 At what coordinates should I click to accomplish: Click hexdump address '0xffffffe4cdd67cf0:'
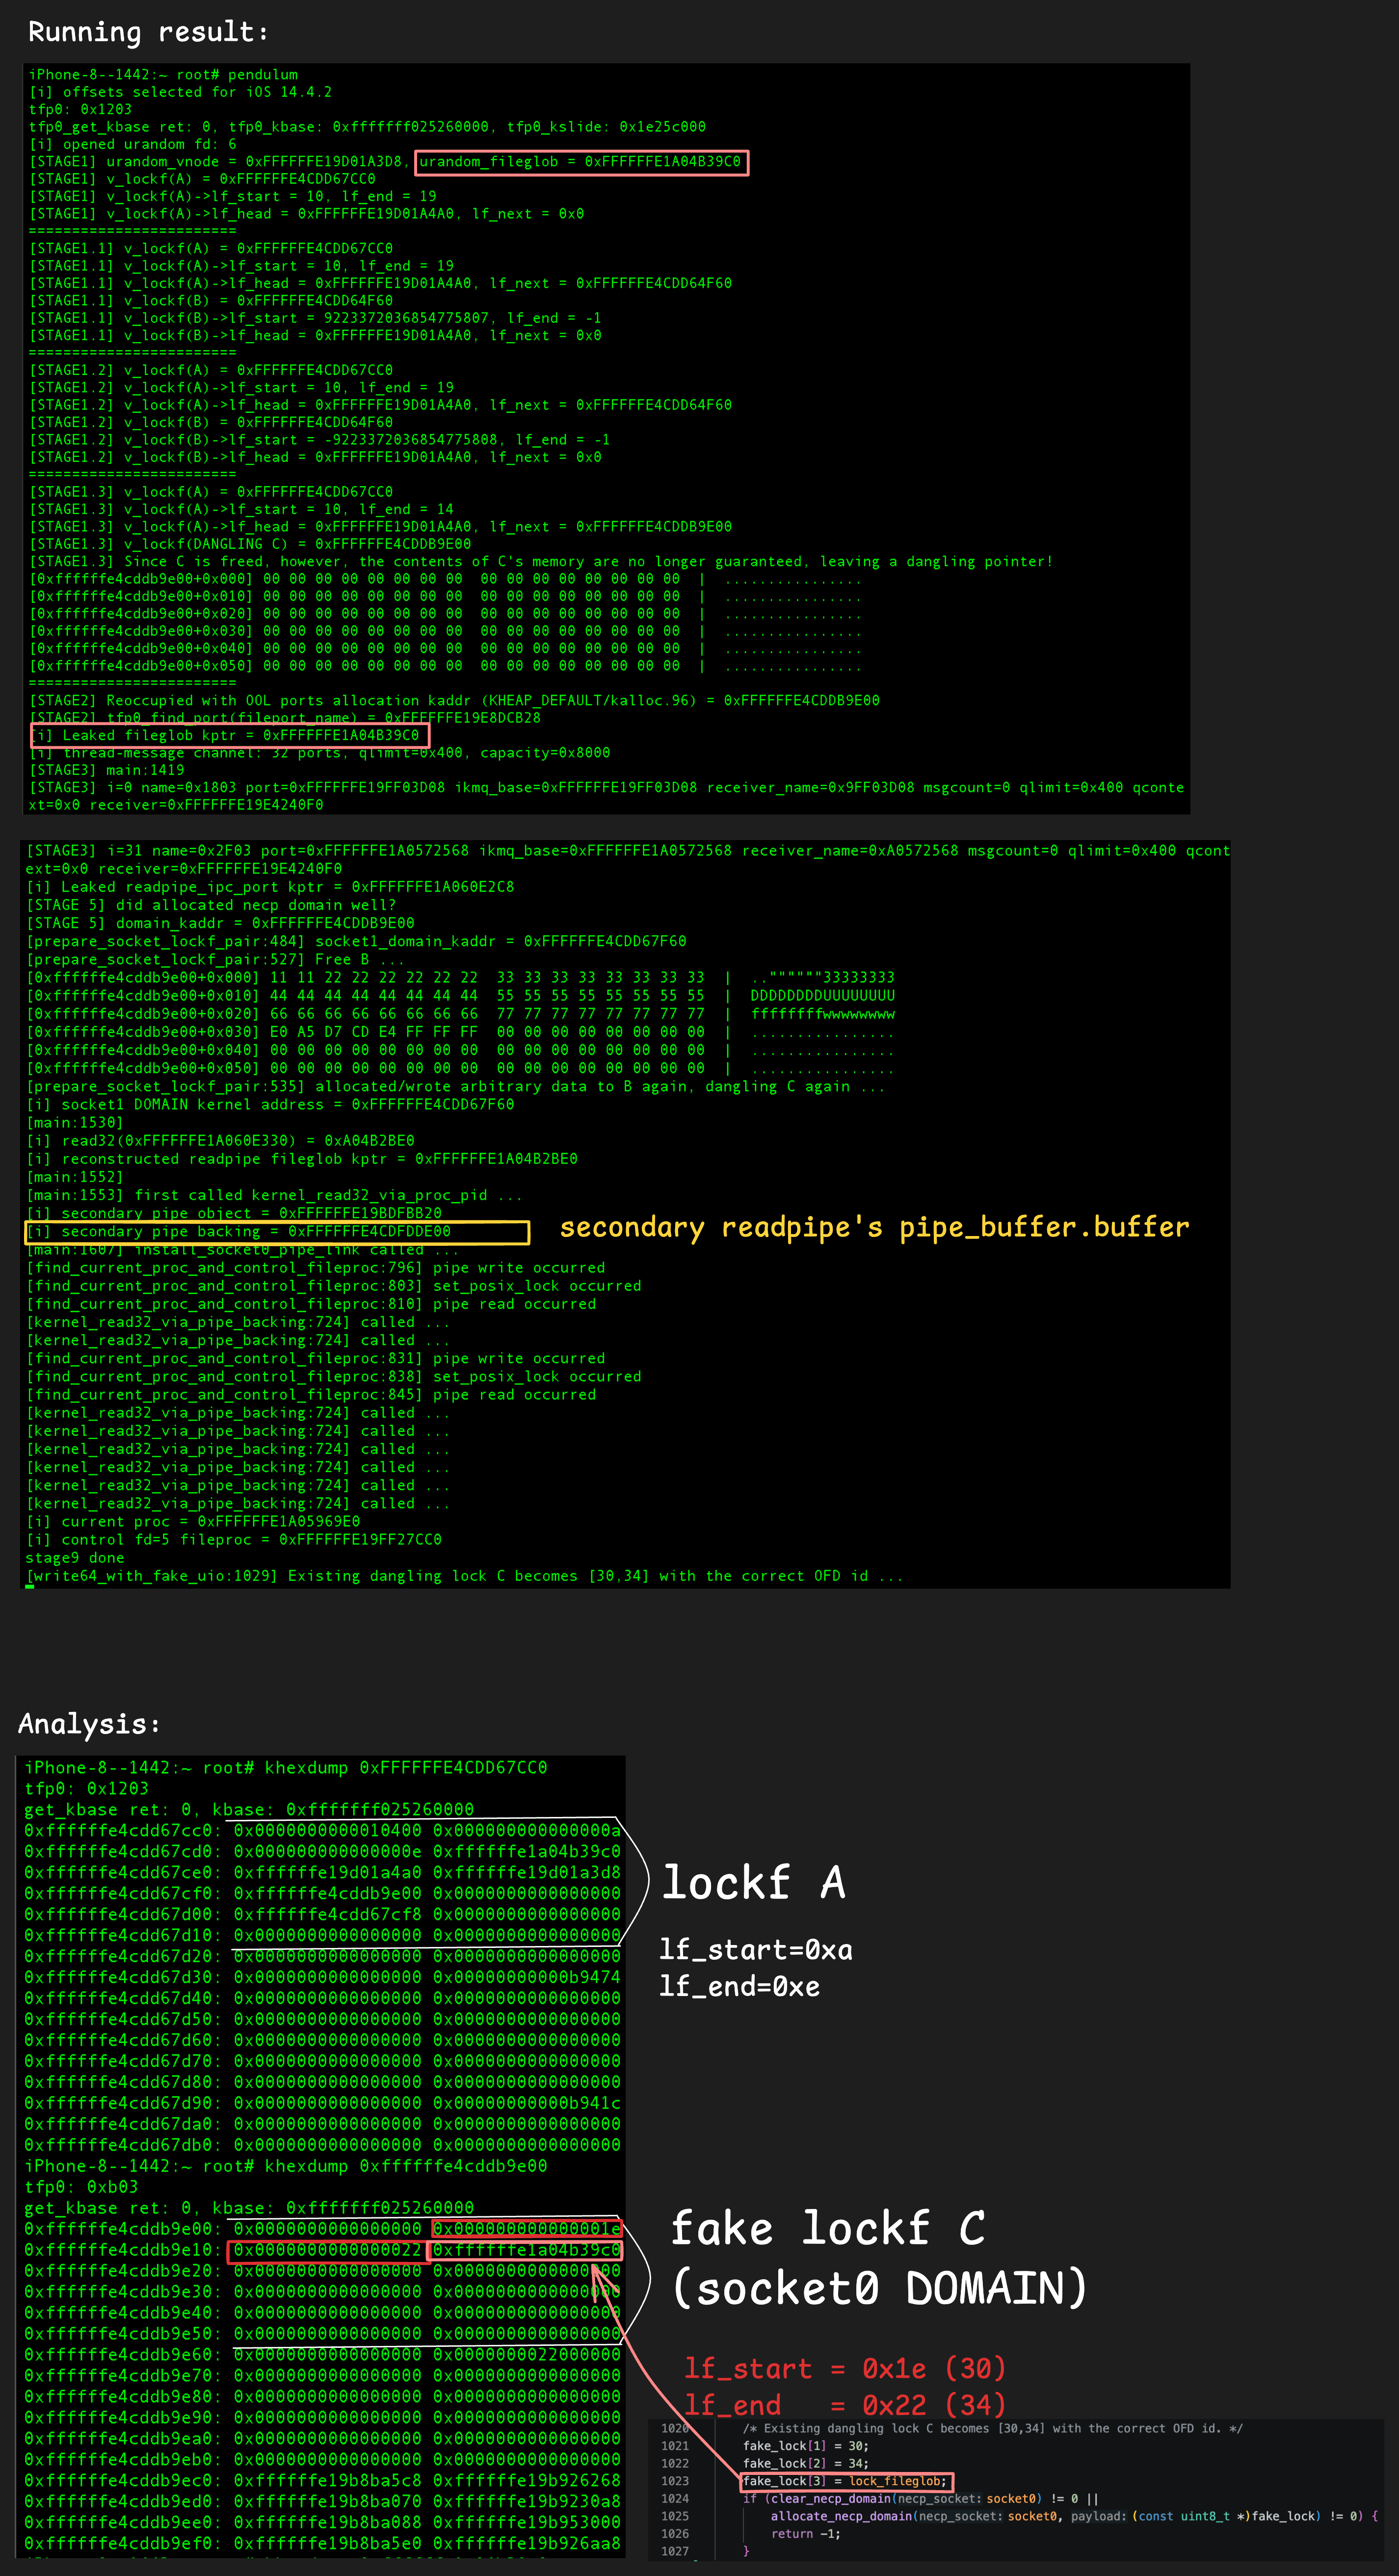point(123,1893)
